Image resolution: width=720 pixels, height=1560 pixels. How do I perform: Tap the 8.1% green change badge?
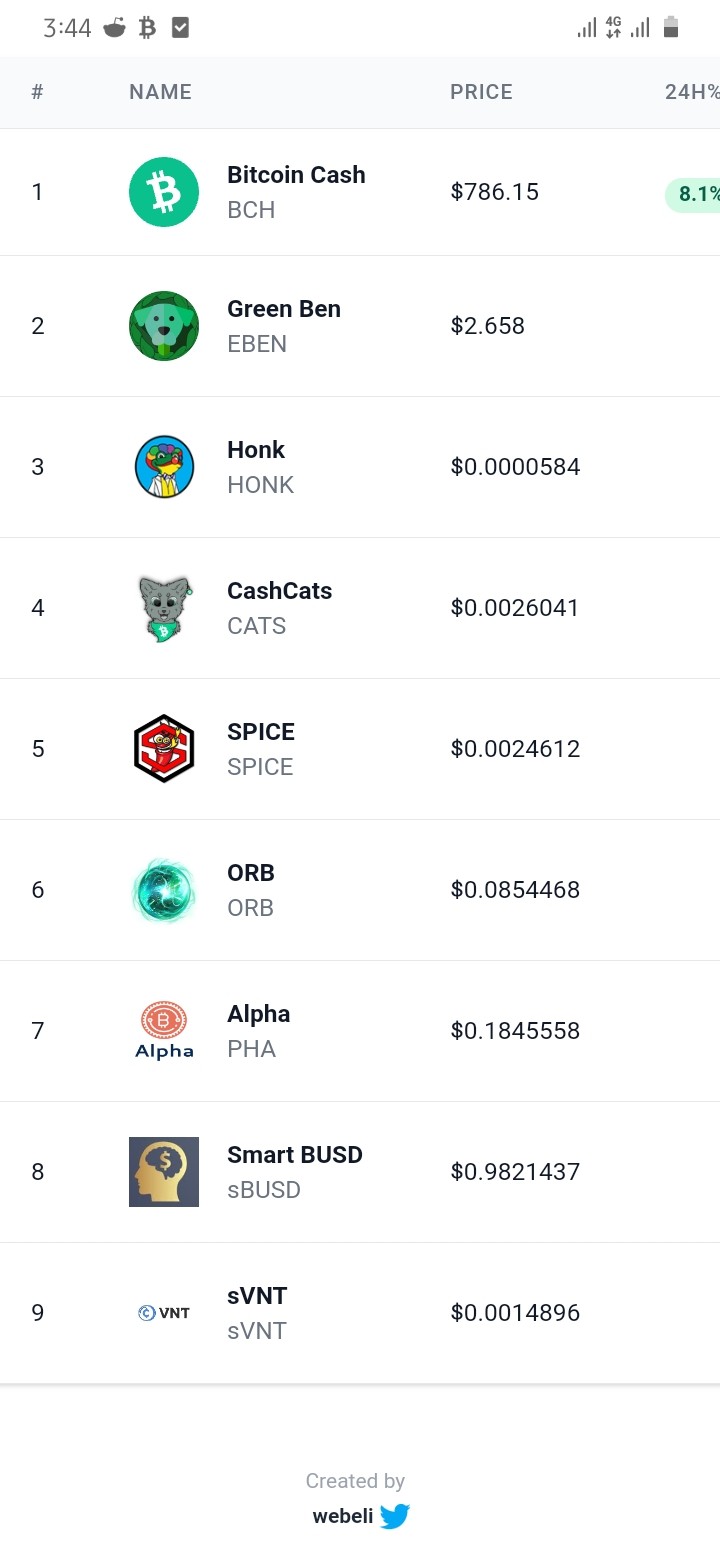[693, 194]
